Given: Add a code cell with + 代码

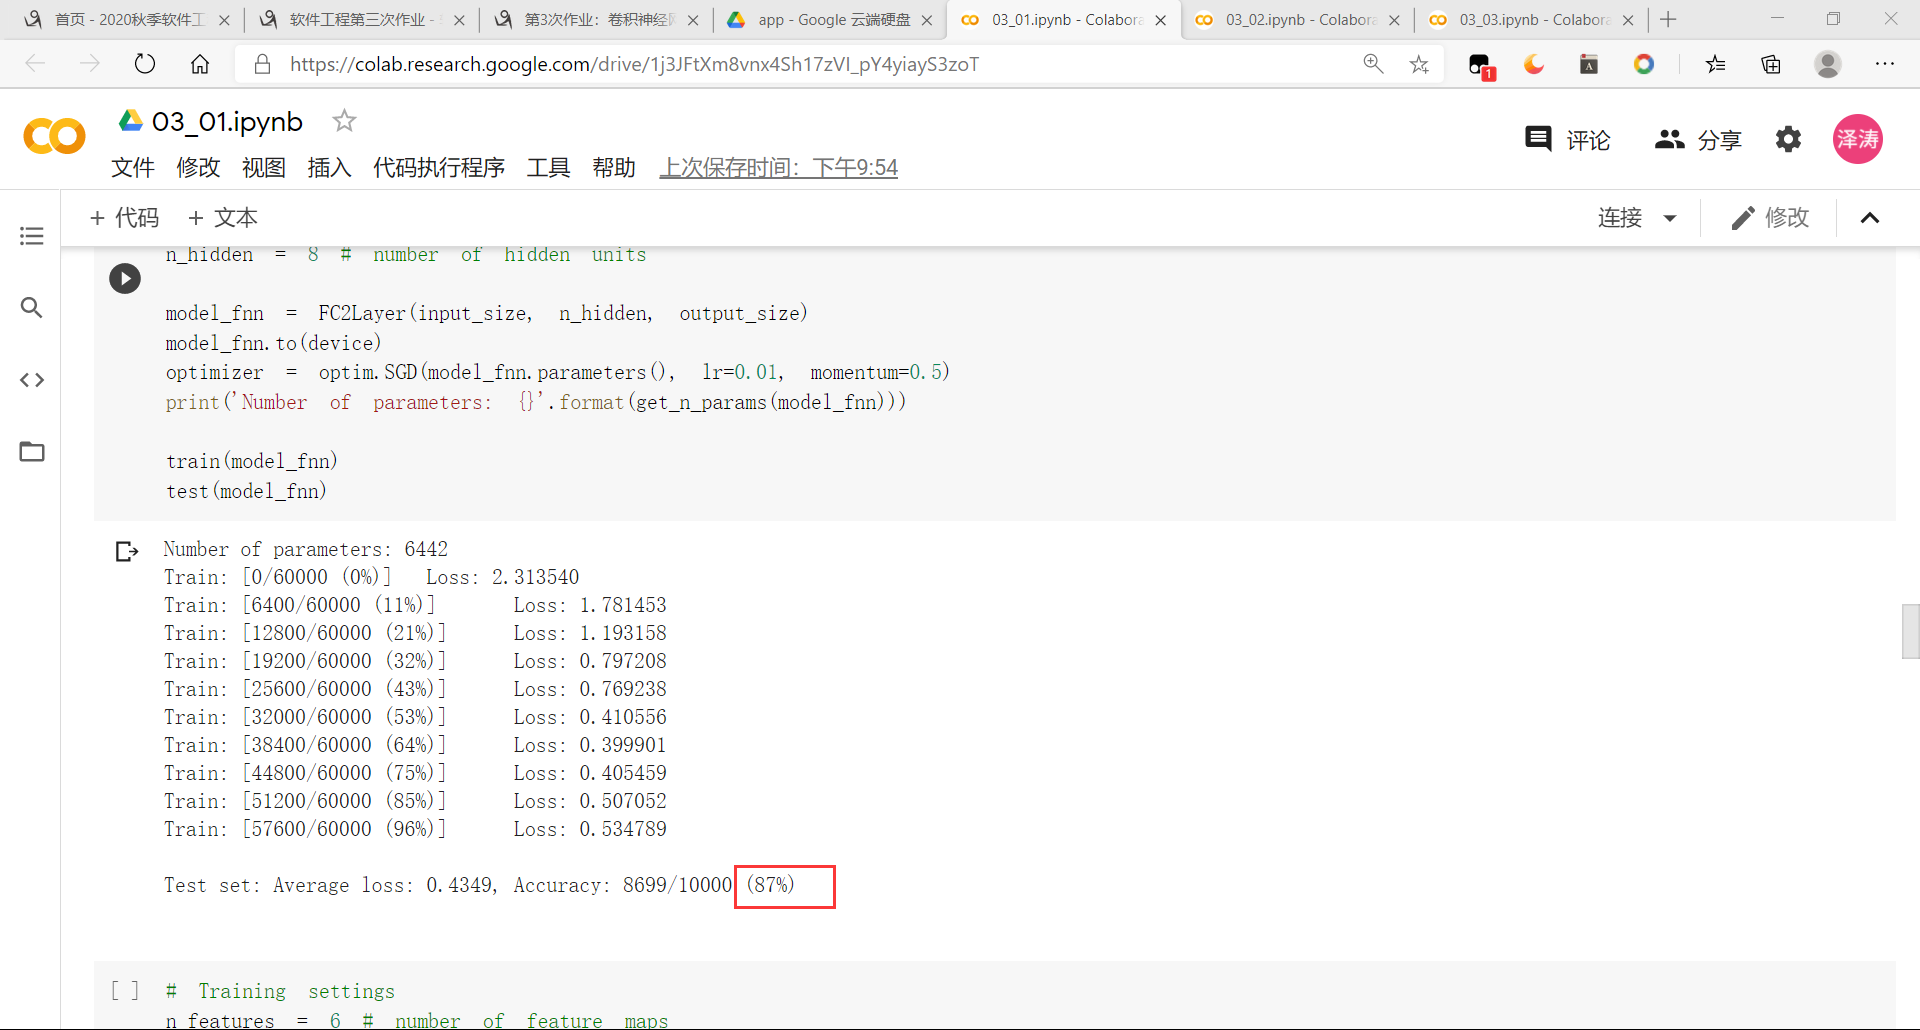Looking at the screenshot, I should pos(124,218).
